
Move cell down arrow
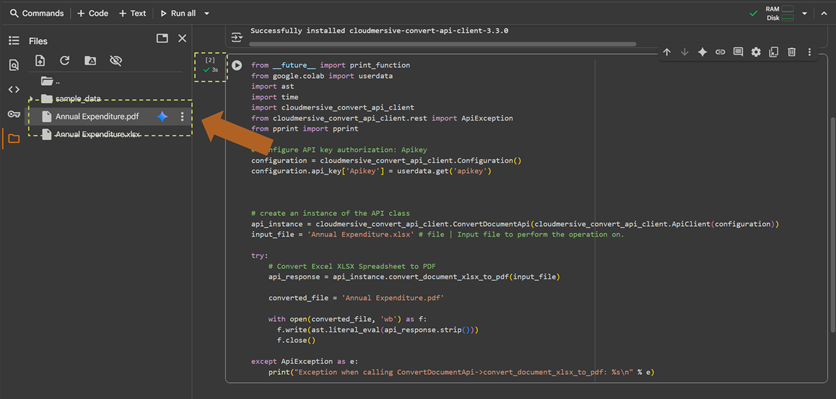tap(685, 52)
